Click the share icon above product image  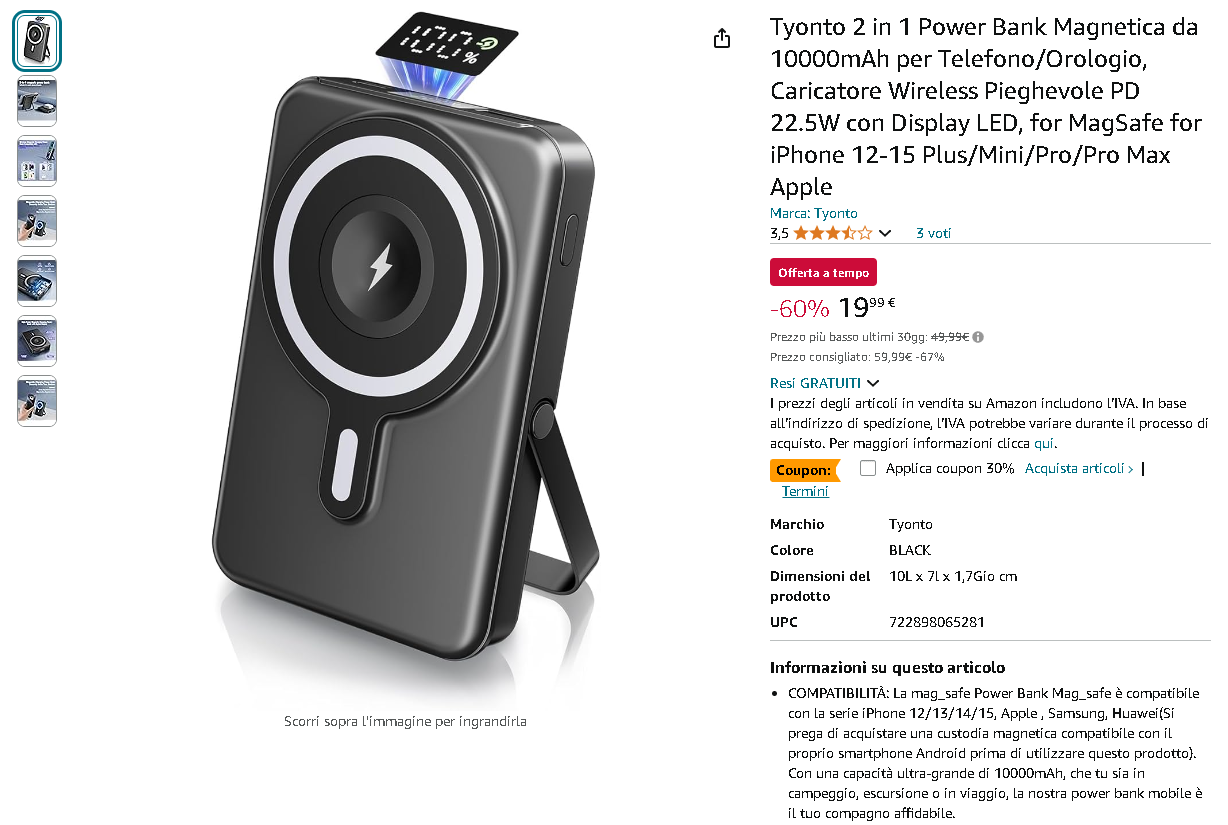[722, 38]
